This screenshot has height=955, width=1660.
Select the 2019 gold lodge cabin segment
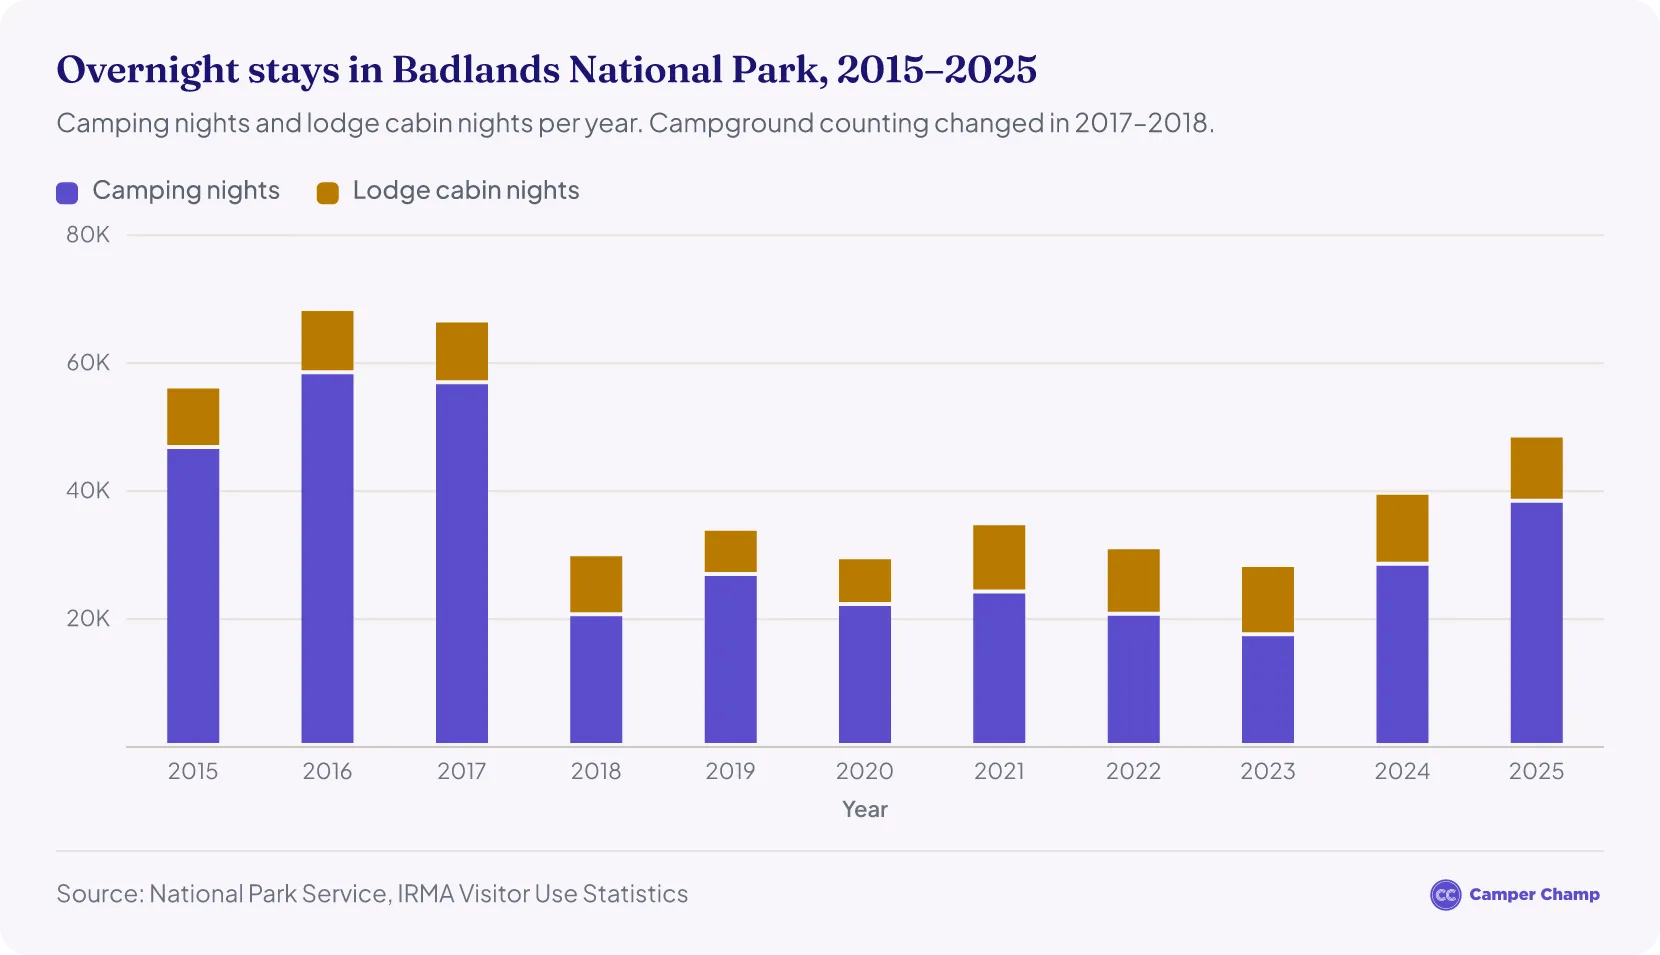731,552
